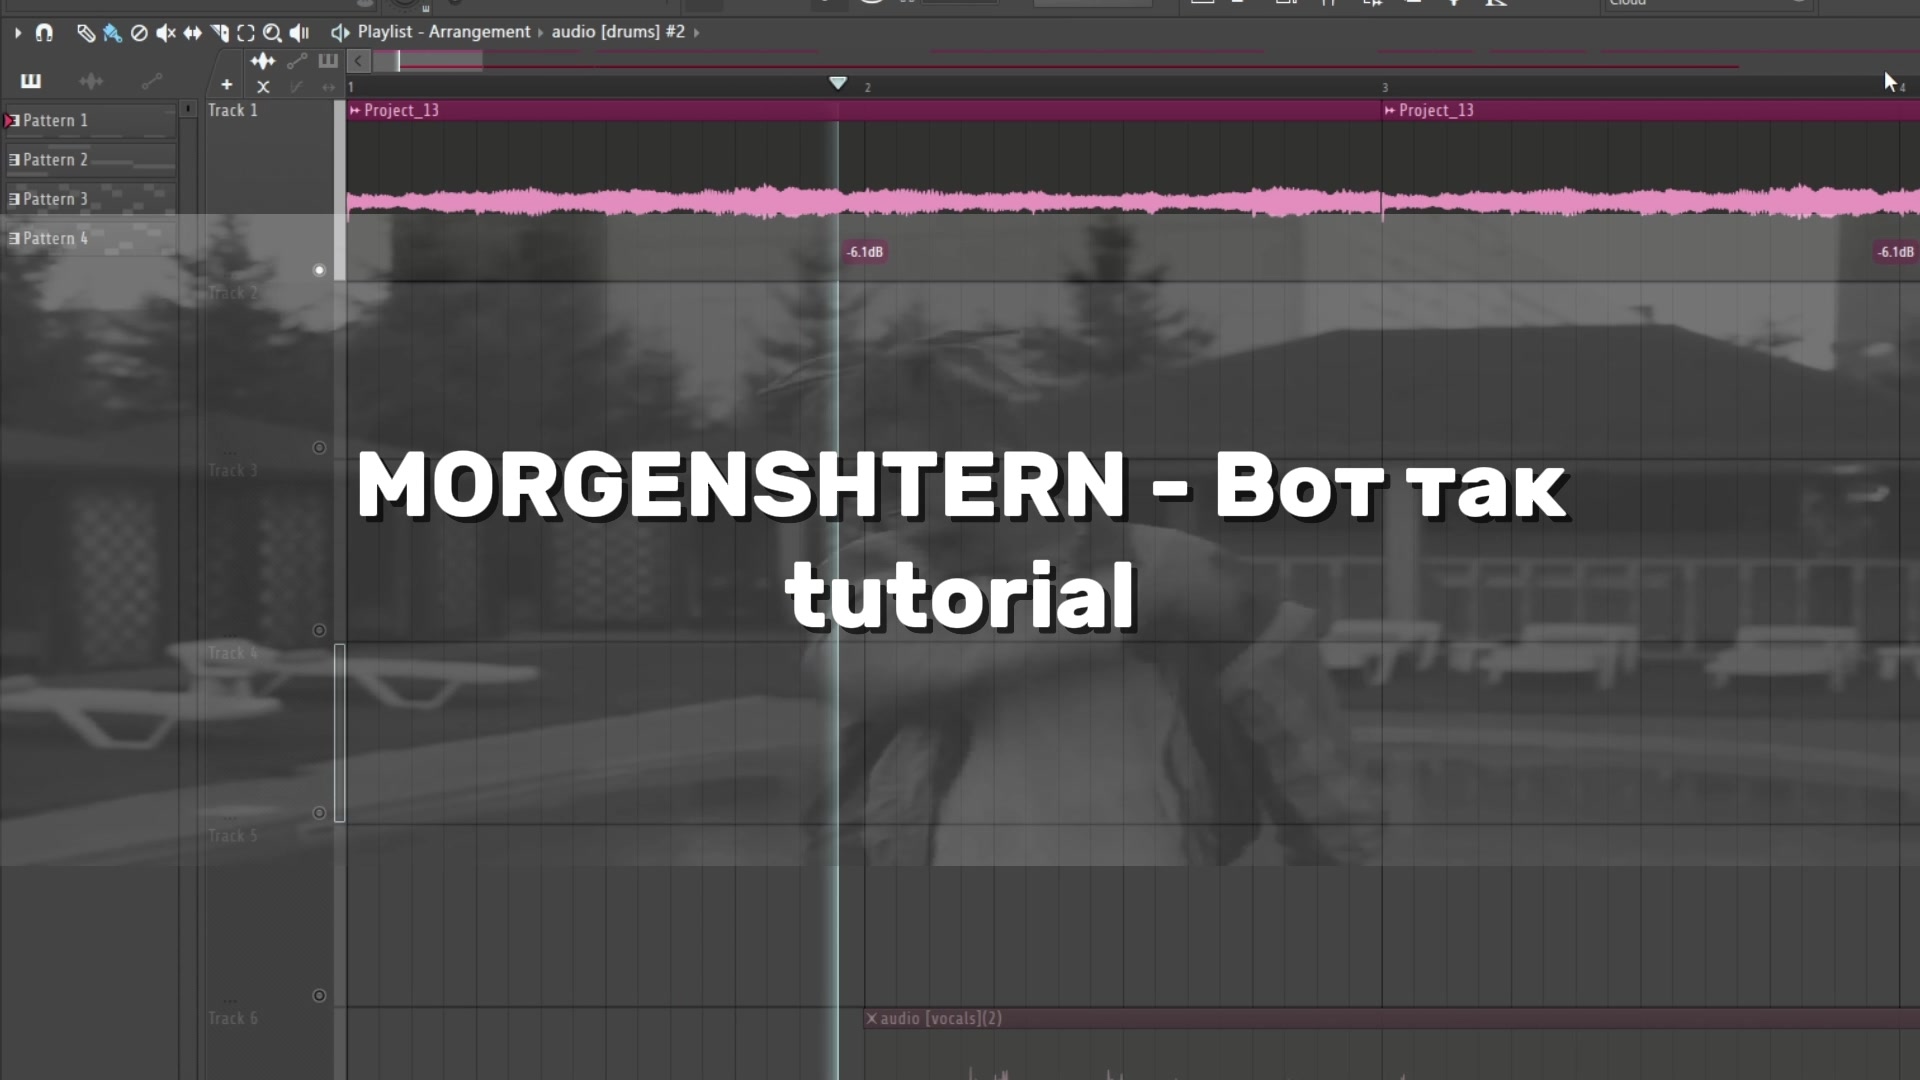1920x1080 pixels.
Task: Select Pattern 2 in the picker
Action: click(x=90, y=160)
